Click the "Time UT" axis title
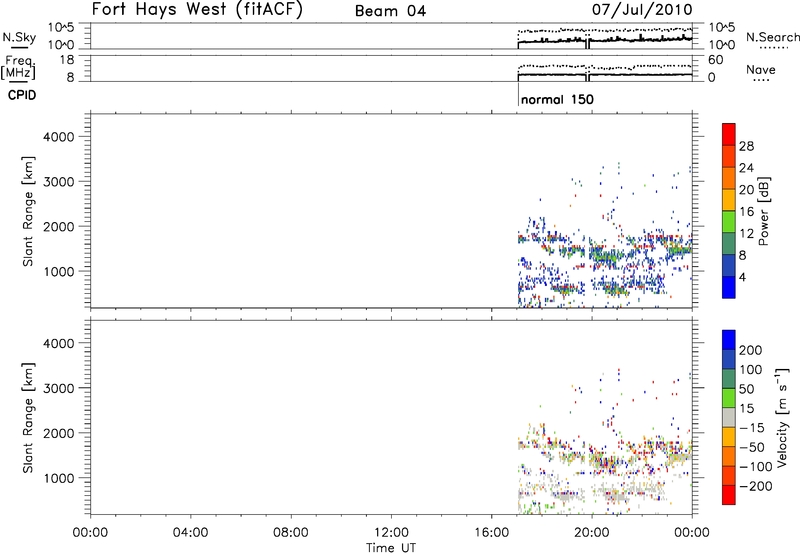800x554 pixels. pyautogui.click(x=391, y=548)
